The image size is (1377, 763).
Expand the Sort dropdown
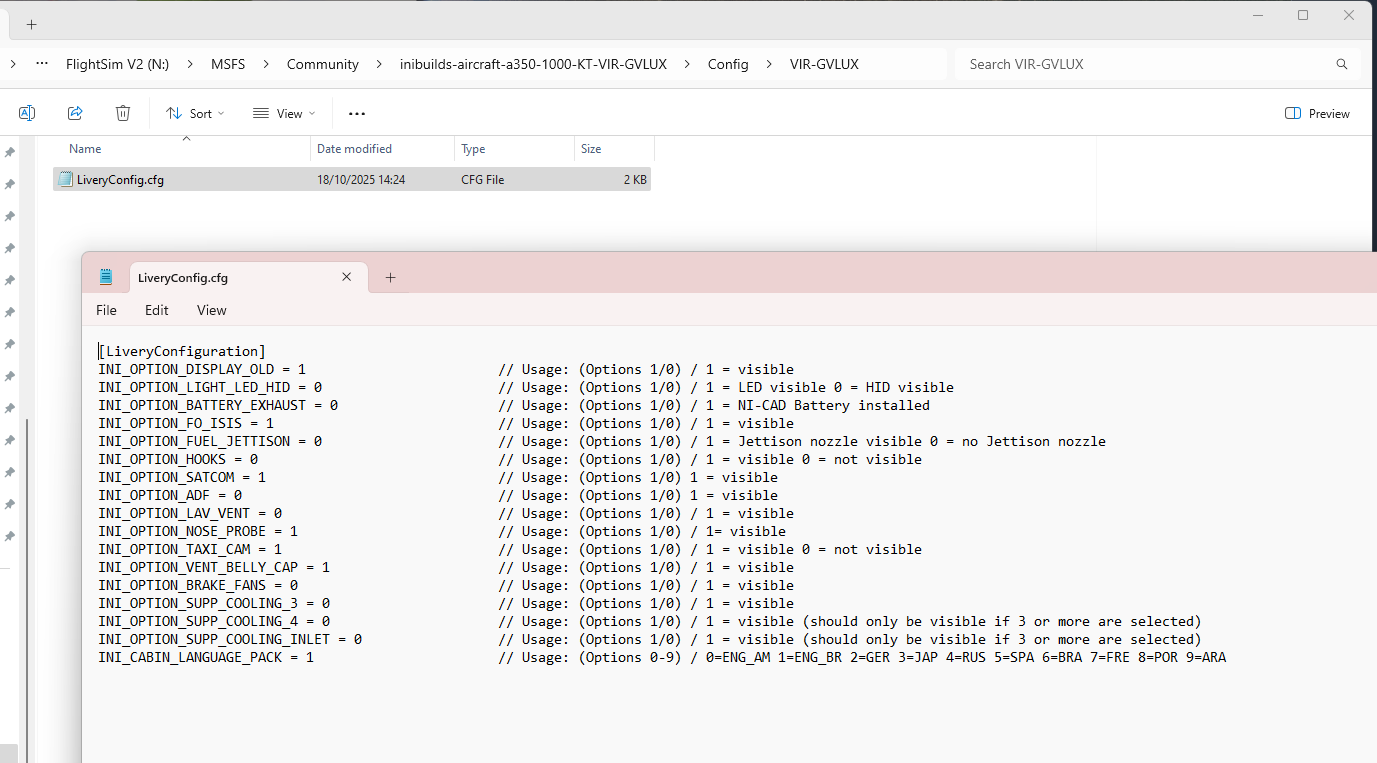point(195,113)
